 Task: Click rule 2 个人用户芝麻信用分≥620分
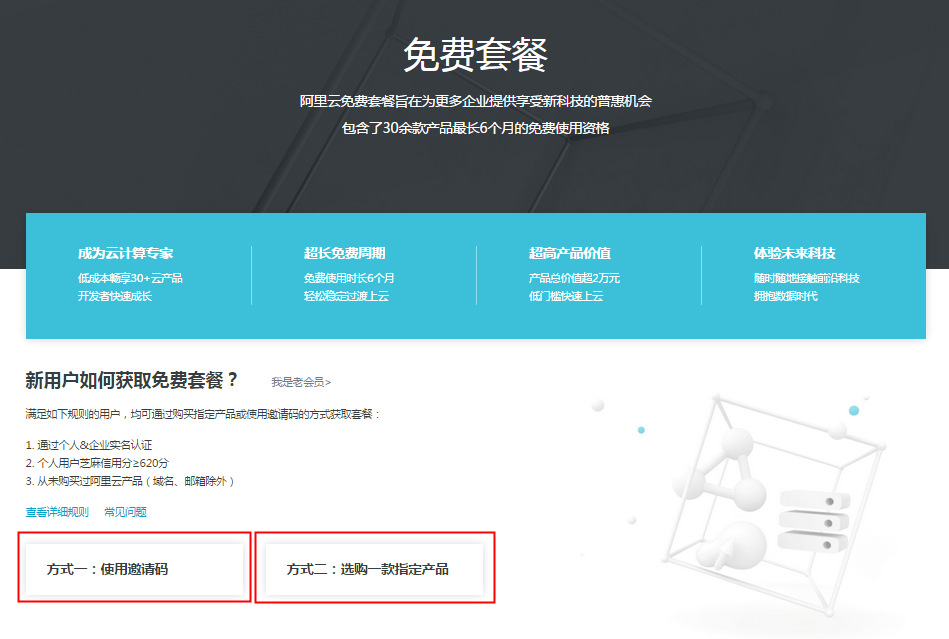click(x=97, y=463)
